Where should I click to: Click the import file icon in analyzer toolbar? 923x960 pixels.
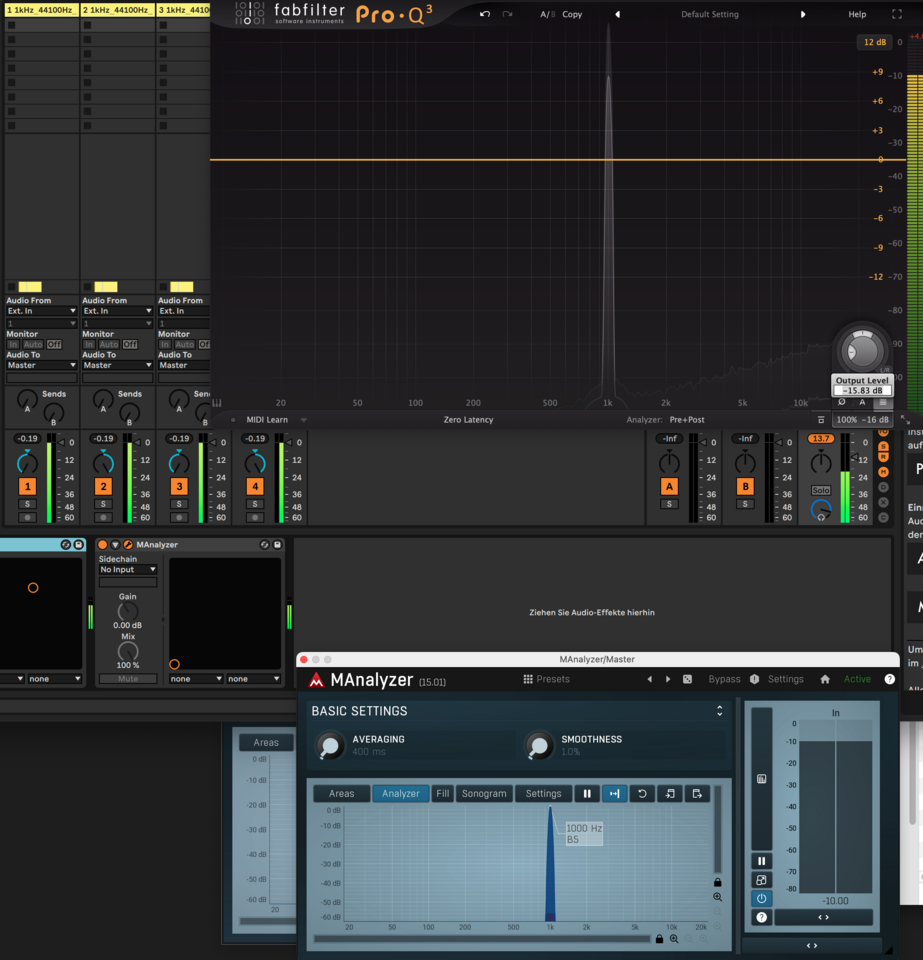coord(670,793)
